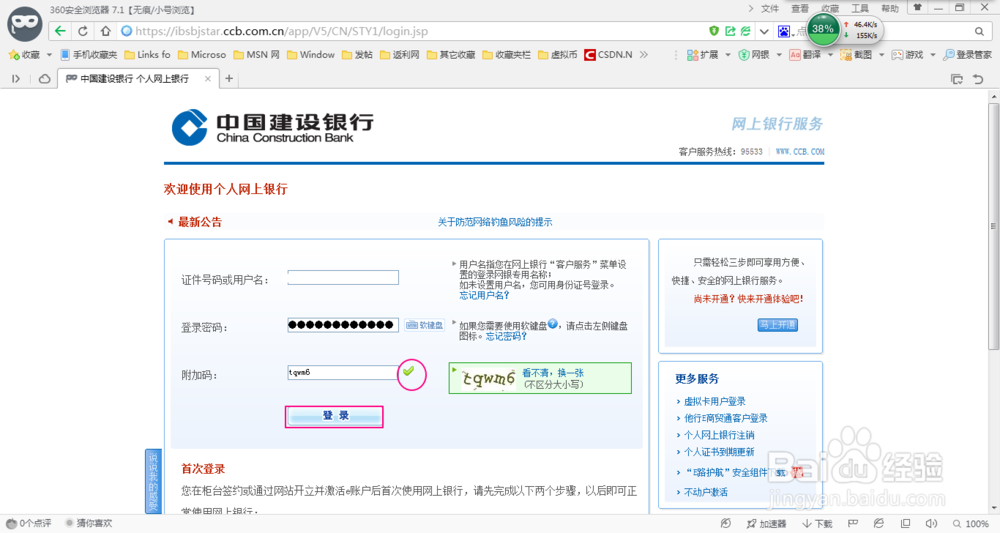Expand the 游戏 dropdown arrow

point(932,55)
